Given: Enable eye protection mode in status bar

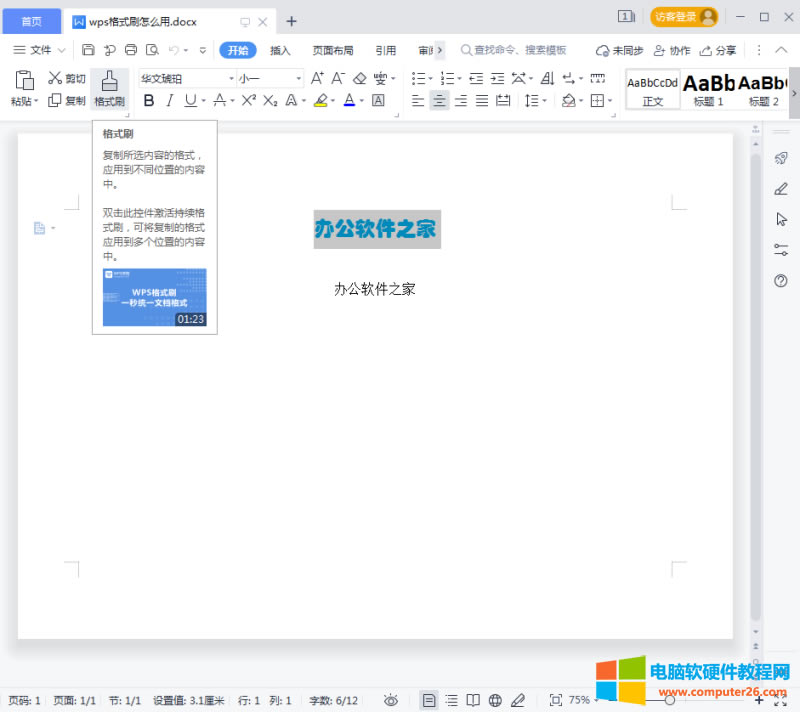Looking at the screenshot, I should 391,700.
